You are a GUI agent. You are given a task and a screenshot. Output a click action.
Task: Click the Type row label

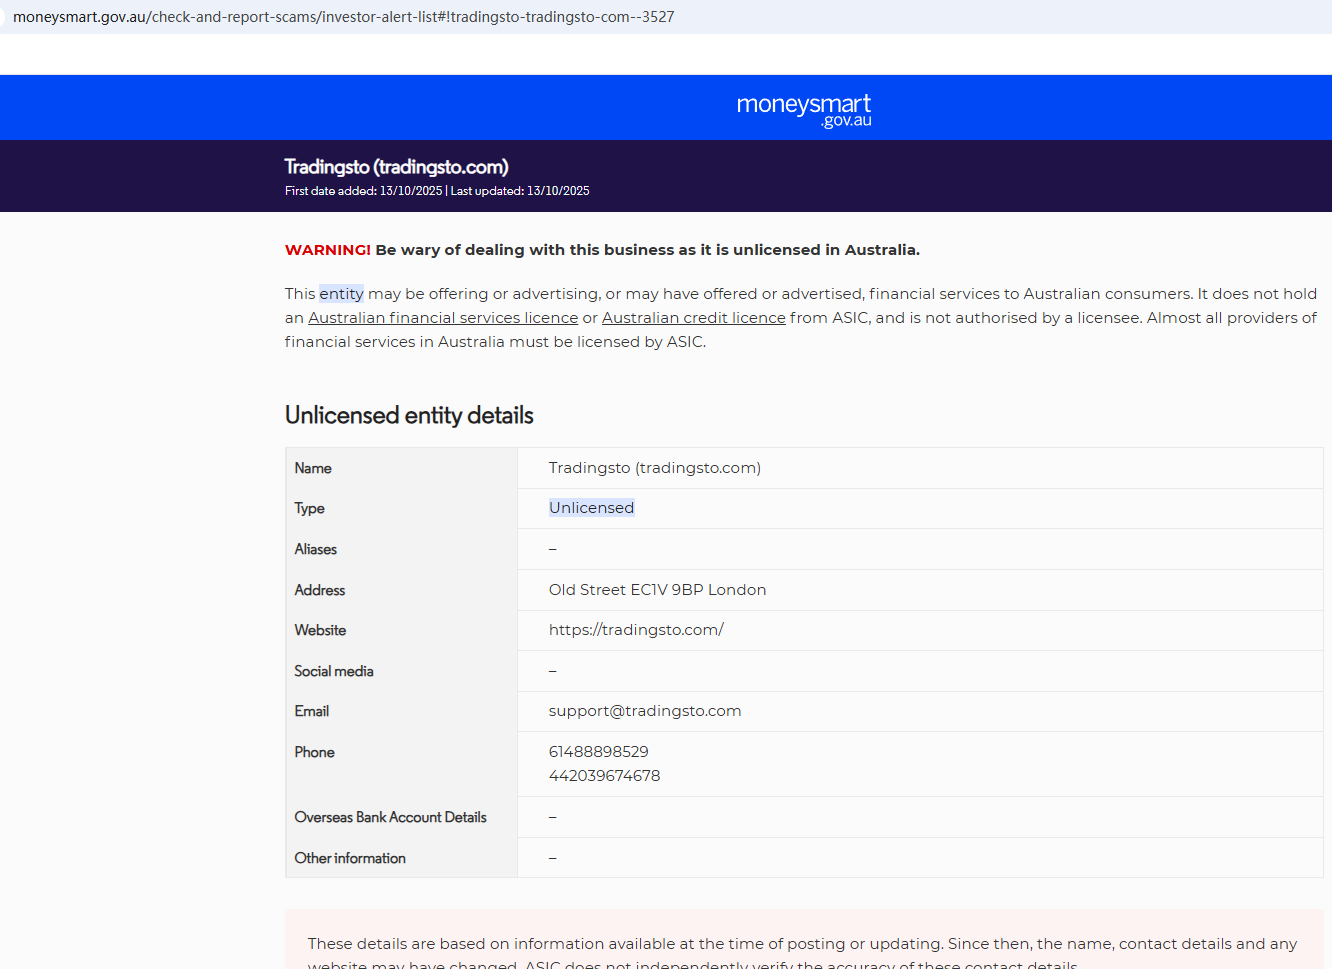pyautogui.click(x=309, y=508)
